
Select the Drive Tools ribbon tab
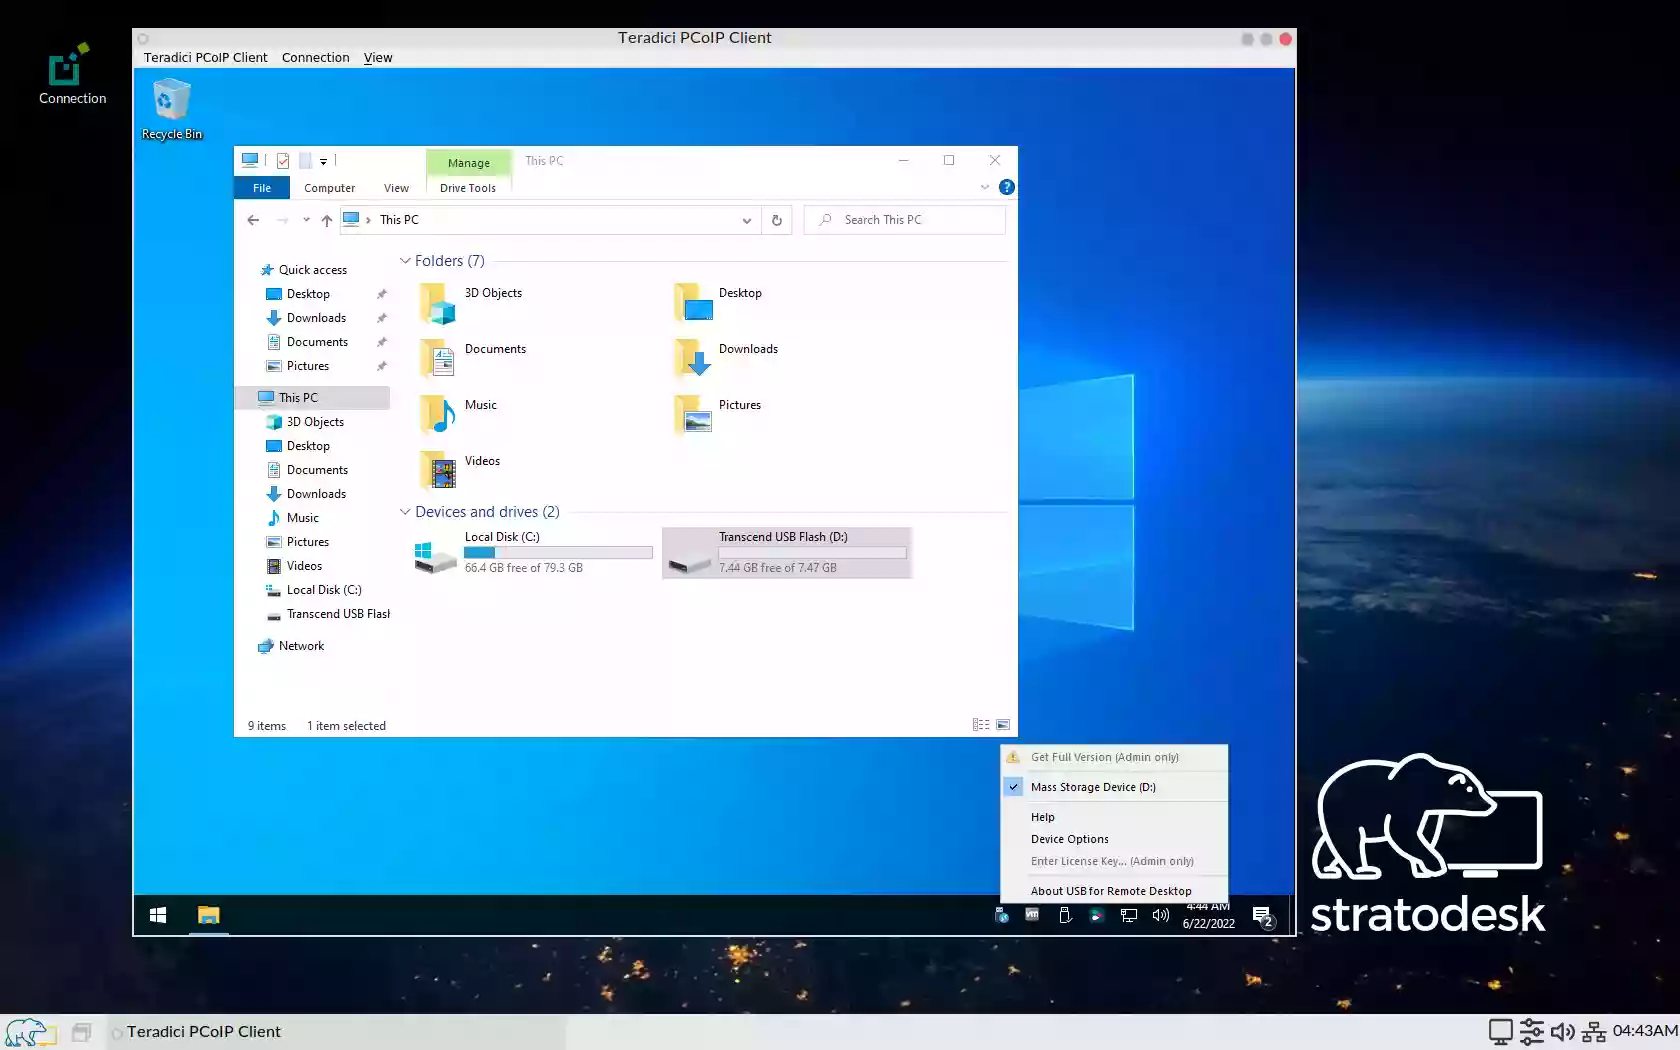coord(467,188)
